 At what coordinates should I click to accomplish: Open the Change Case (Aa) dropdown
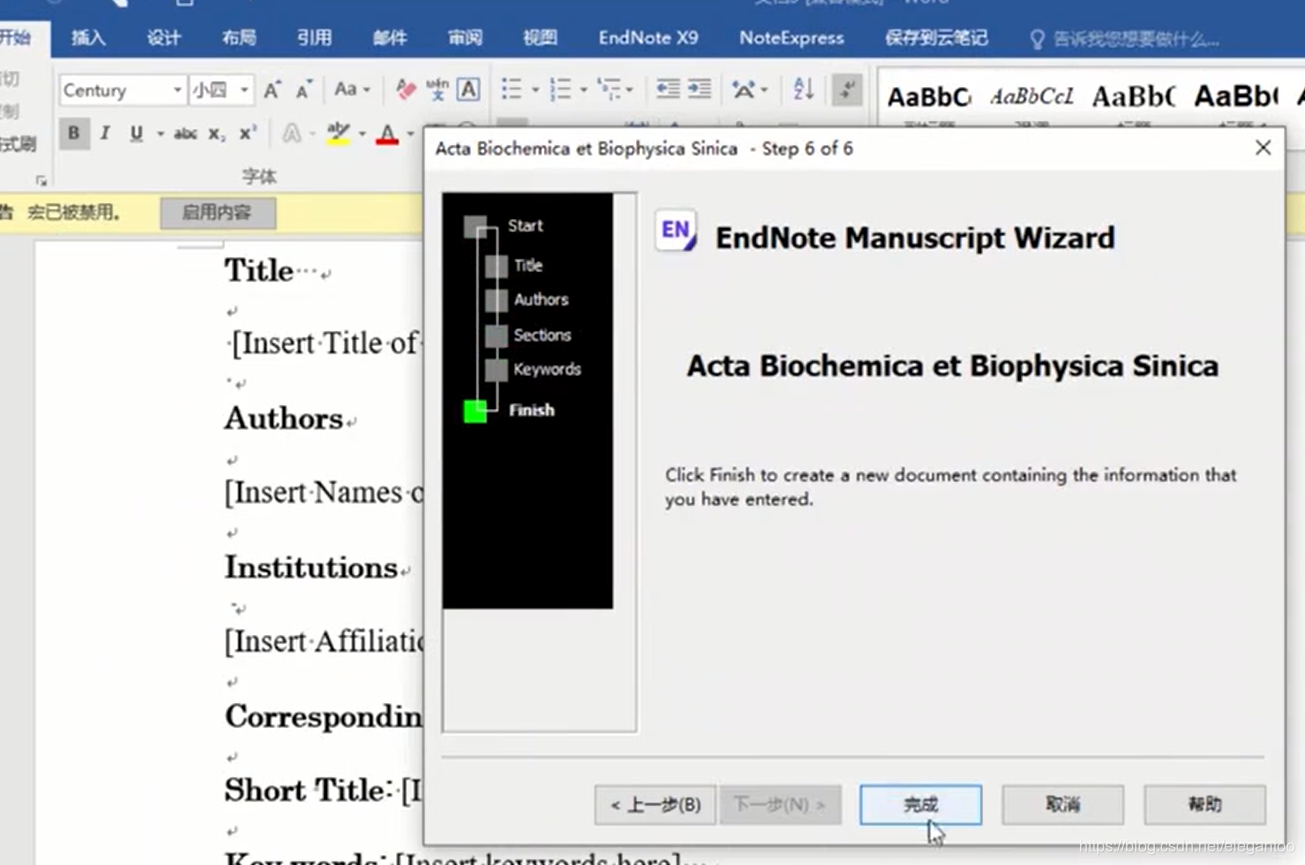pyautogui.click(x=352, y=90)
